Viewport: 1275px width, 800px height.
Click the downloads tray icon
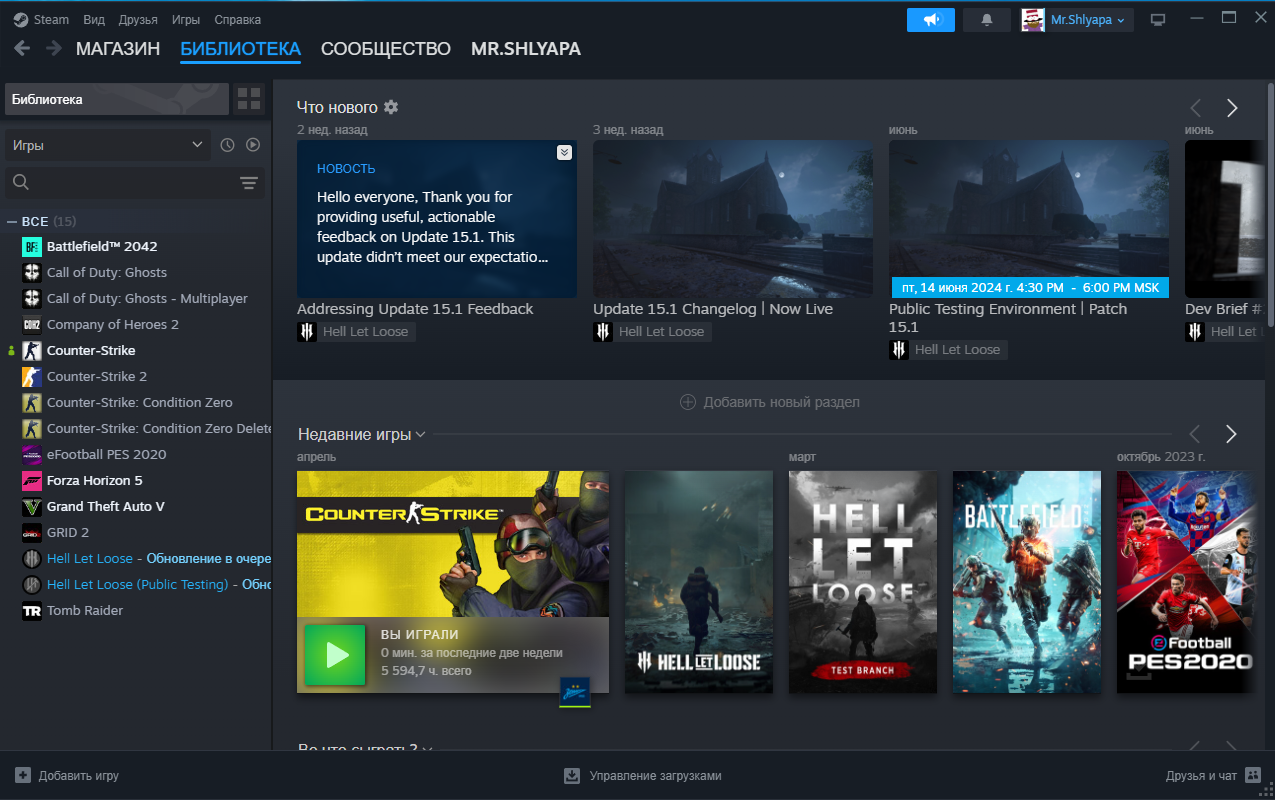572,775
